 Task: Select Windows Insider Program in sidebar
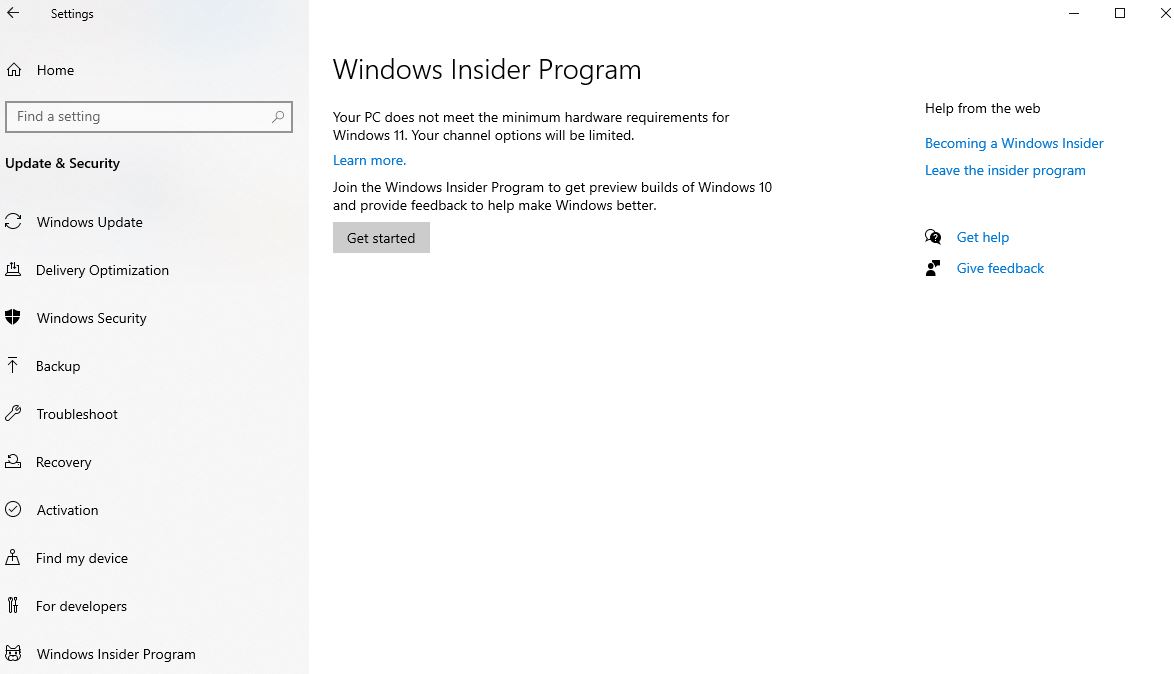tap(116, 654)
